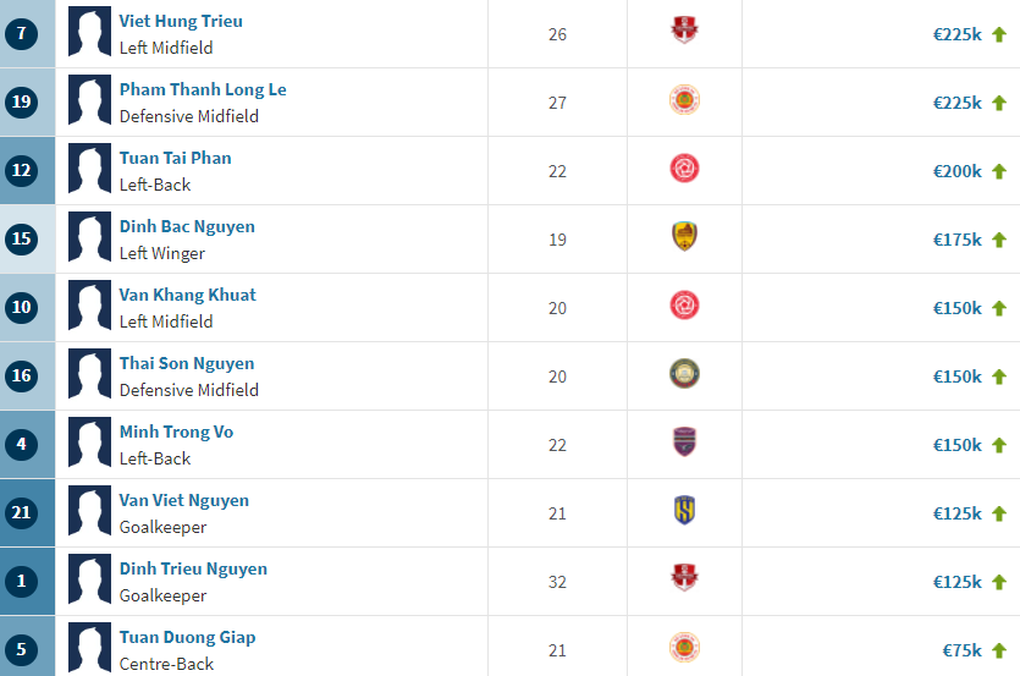
Task: Go to Van Khang Khuat's player page
Action: point(188,295)
